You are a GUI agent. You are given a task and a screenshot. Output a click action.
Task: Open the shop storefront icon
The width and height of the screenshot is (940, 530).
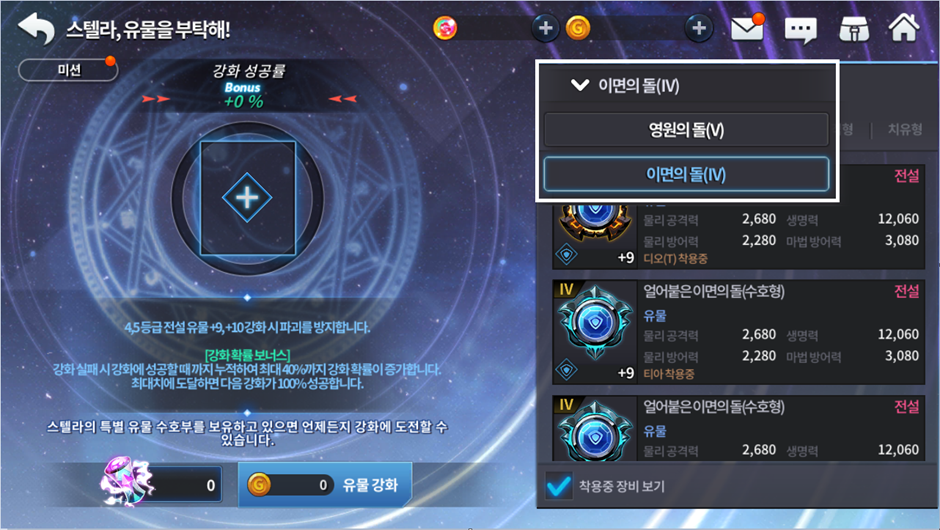[854, 28]
